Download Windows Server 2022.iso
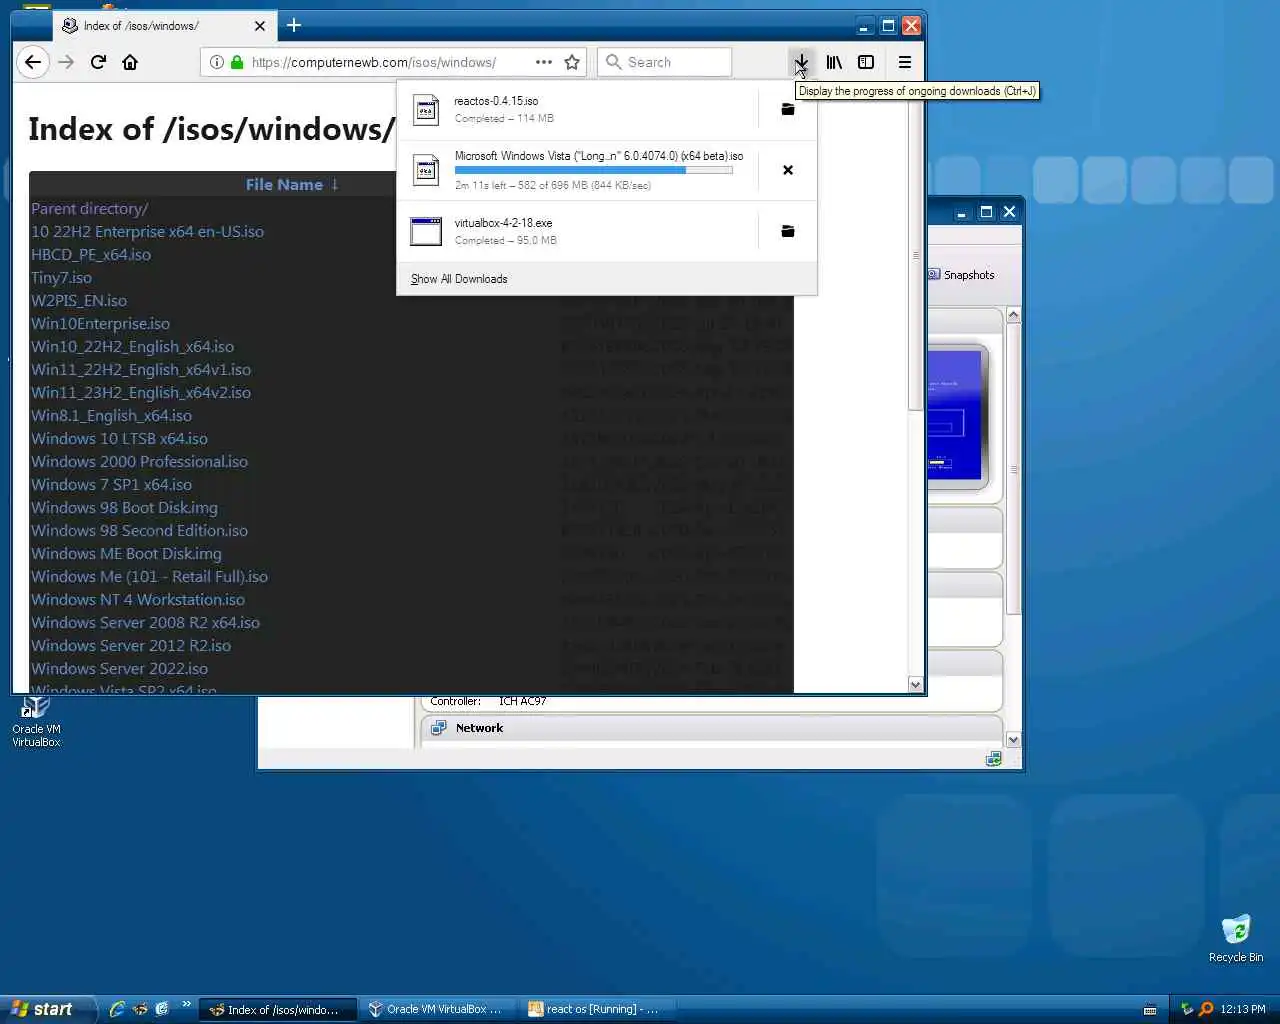 [x=119, y=668]
